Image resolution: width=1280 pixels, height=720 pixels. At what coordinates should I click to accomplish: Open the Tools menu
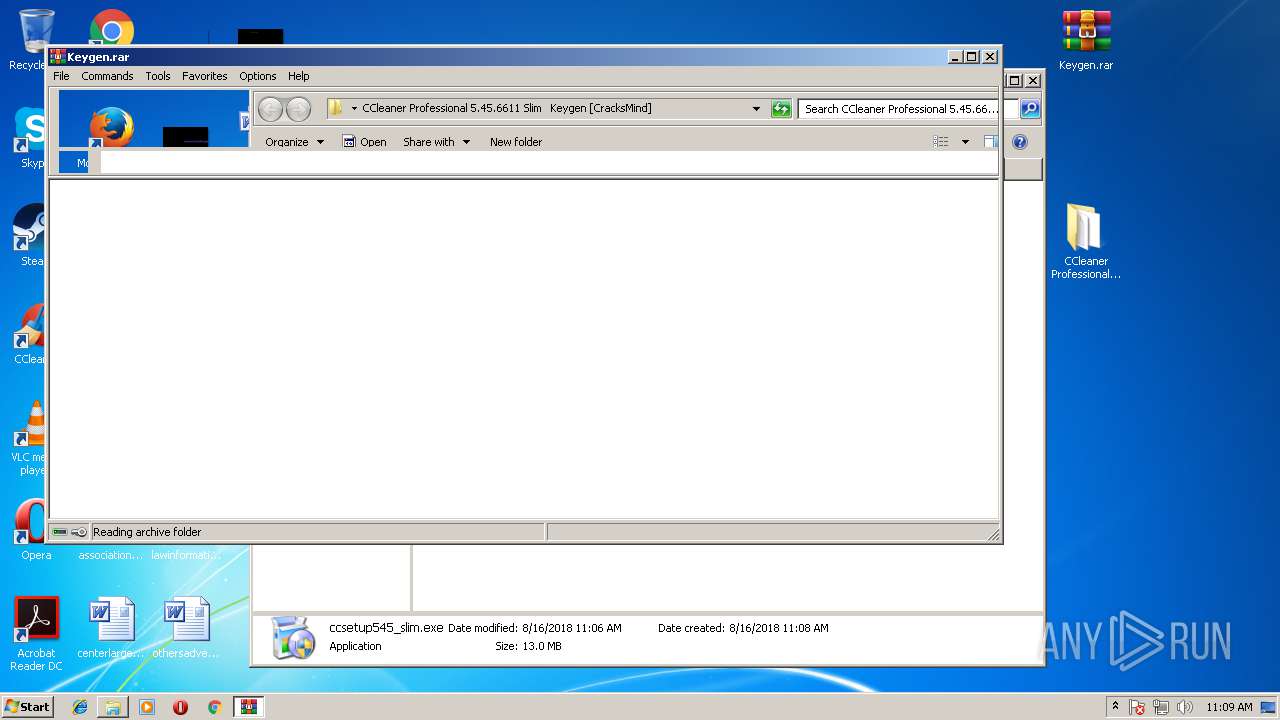coord(158,76)
